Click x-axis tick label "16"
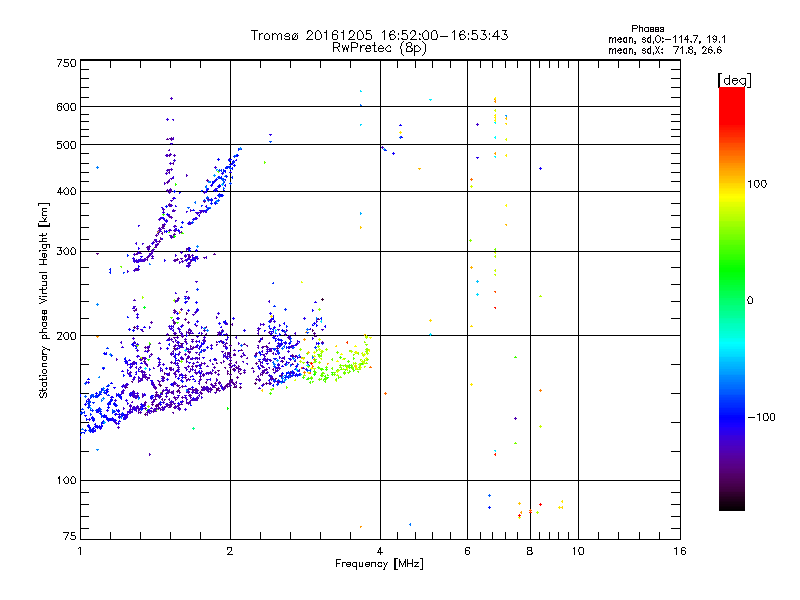The image size is (800, 600). pos(680,551)
